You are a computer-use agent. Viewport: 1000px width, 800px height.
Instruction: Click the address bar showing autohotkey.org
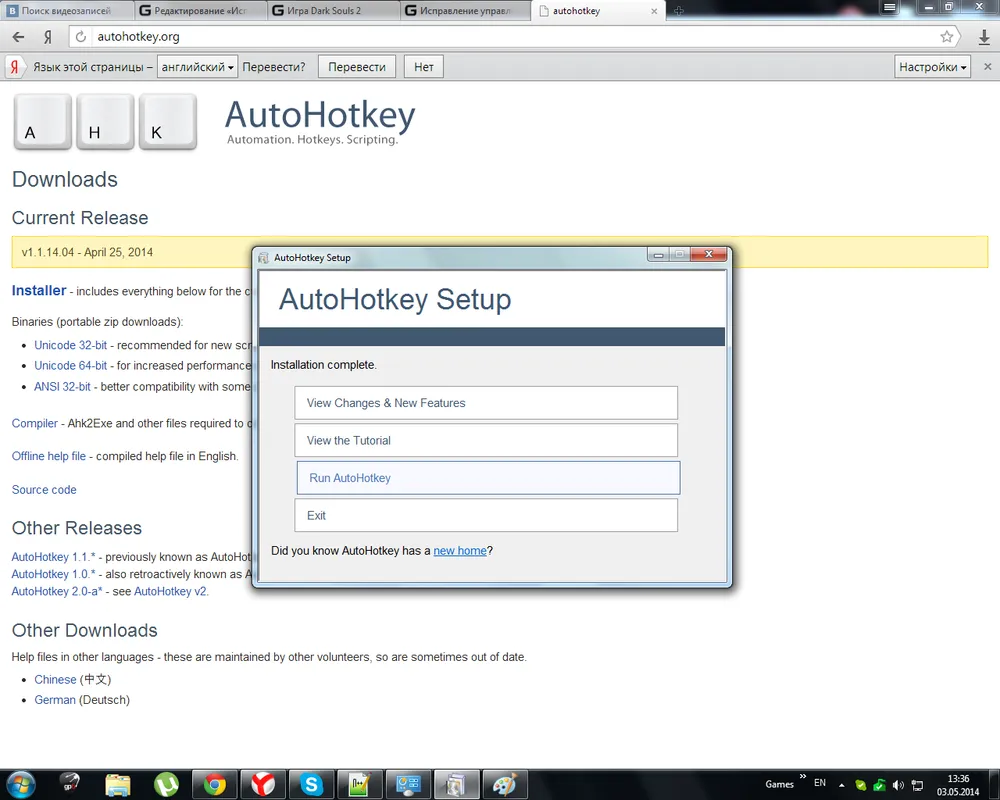(500, 37)
